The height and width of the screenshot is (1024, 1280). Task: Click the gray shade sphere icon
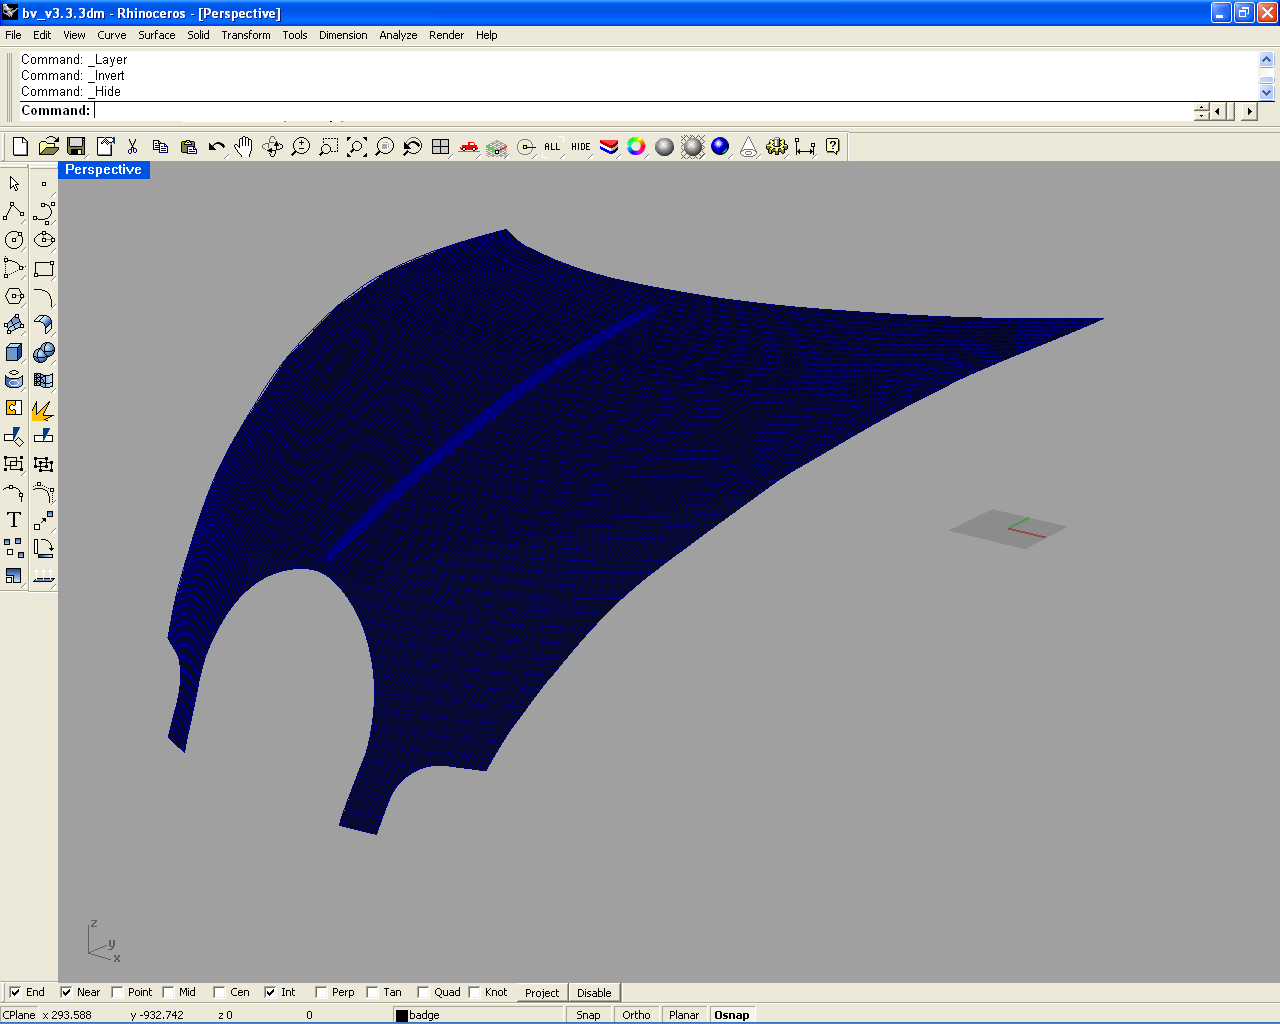664,147
